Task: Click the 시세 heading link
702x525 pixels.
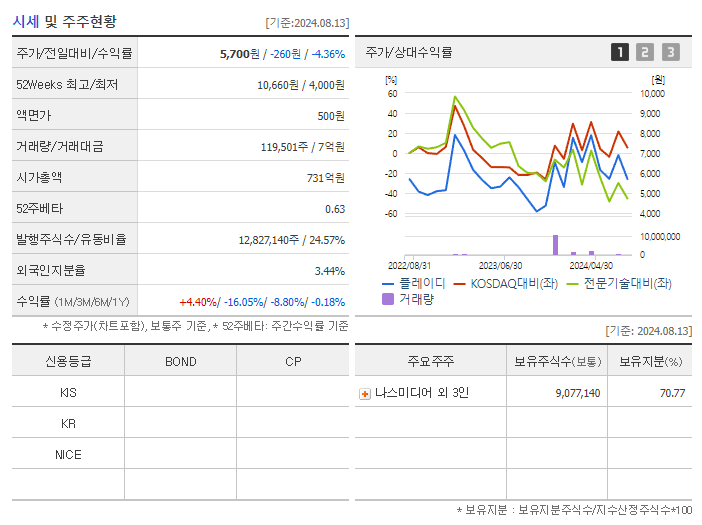Action: [26, 21]
